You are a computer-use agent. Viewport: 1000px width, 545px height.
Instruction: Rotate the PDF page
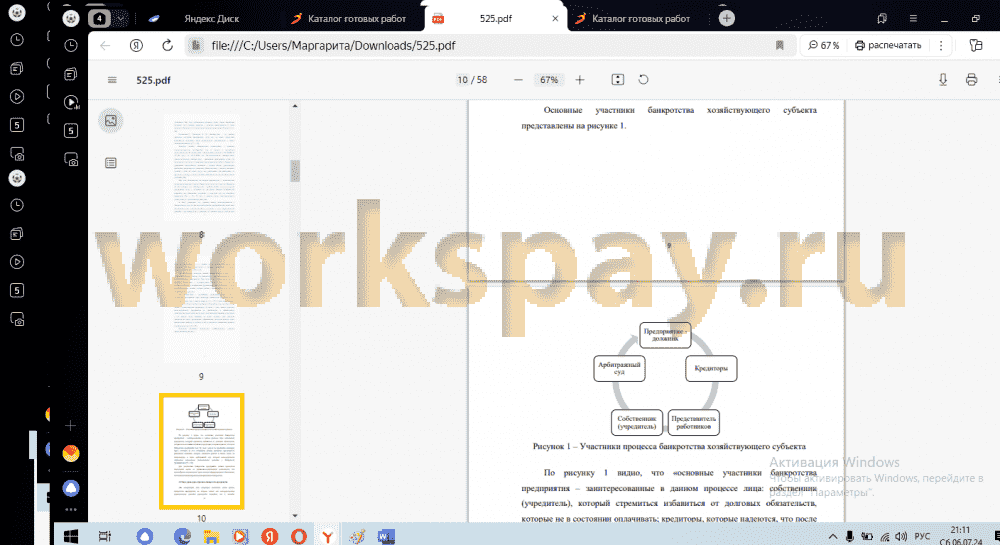[x=643, y=80]
